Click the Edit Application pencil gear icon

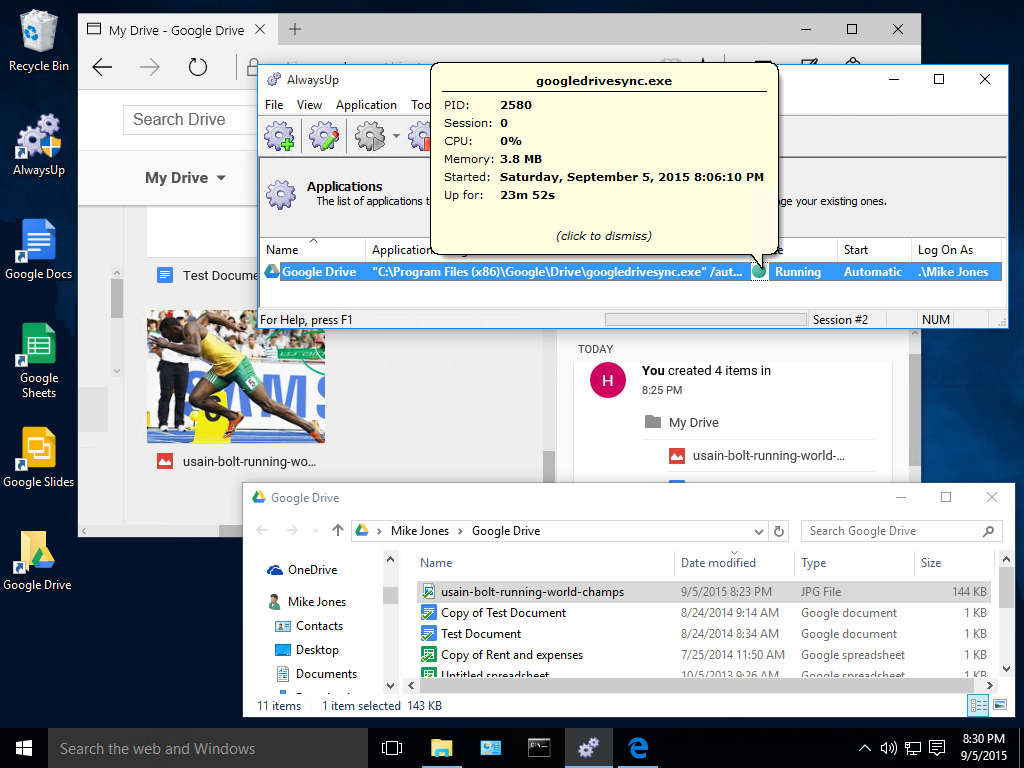324,136
